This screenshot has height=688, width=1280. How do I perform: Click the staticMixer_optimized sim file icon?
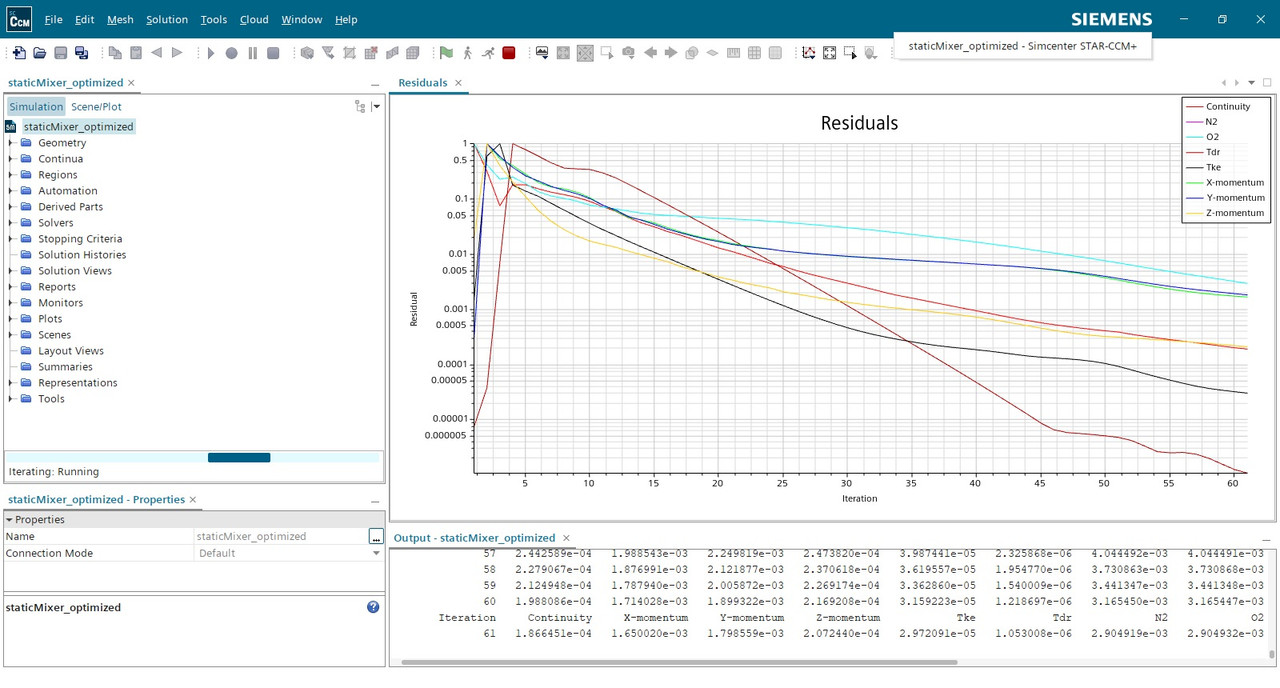pyautogui.click(x=11, y=127)
